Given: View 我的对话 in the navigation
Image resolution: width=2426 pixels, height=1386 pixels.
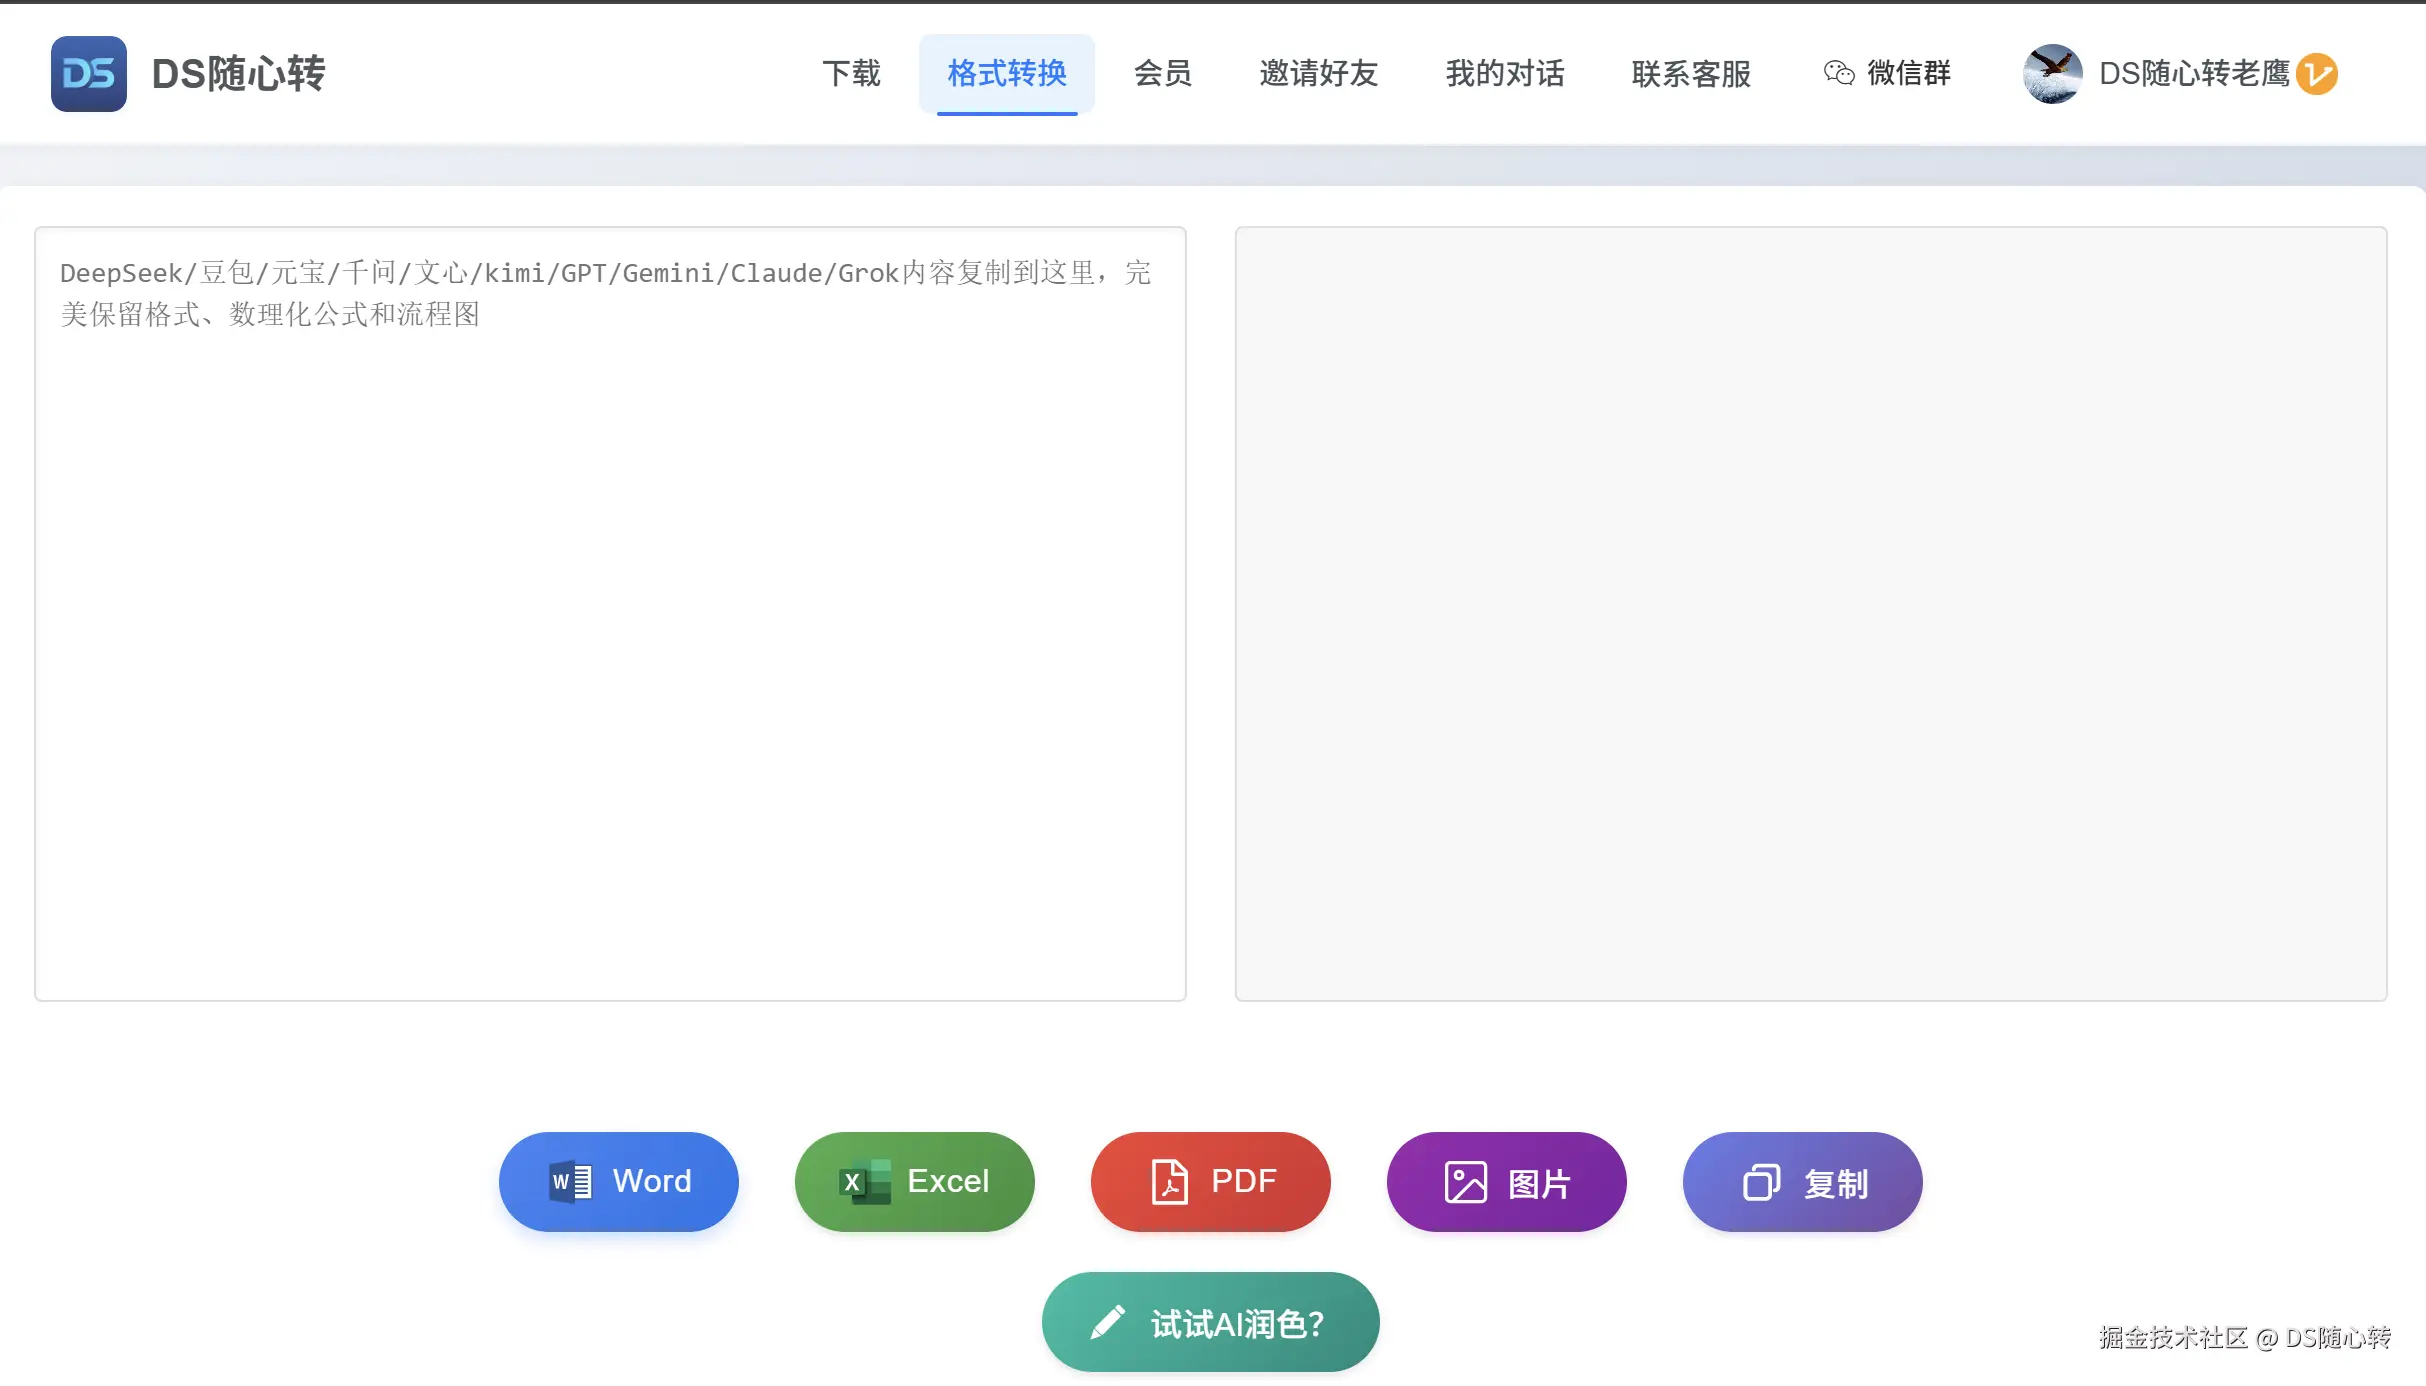Looking at the screenshot, I should click(1505, 74).
